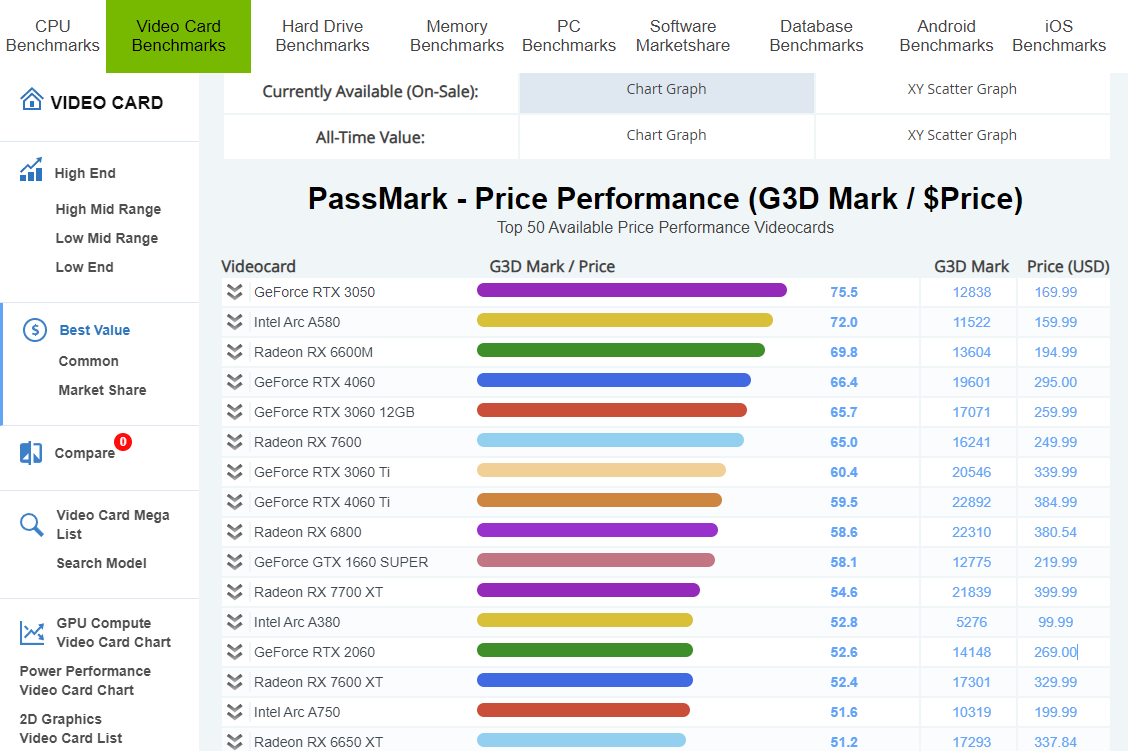This screenshot has height=751, width=1128.
Task: Click price 169.99 for RTX 3050
Action: 1055,292
